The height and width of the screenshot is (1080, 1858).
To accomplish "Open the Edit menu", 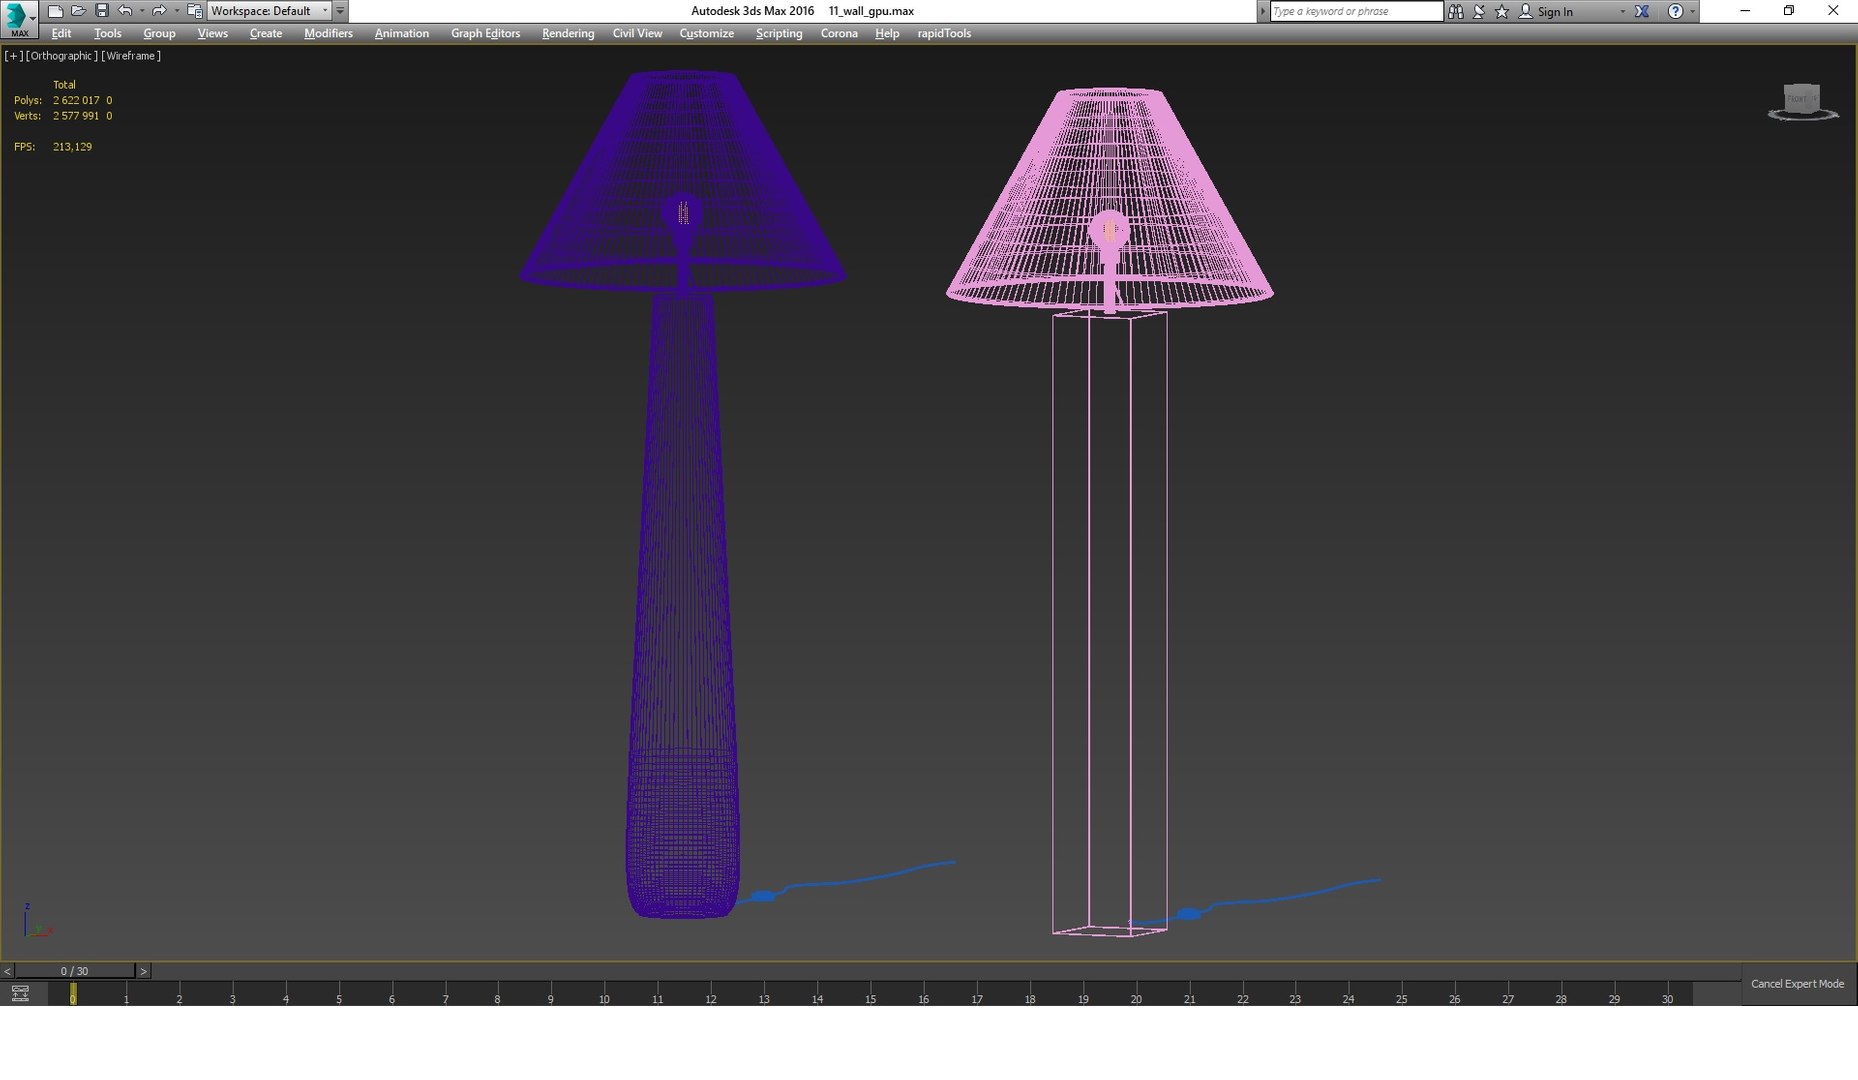I will pos(61,33).
